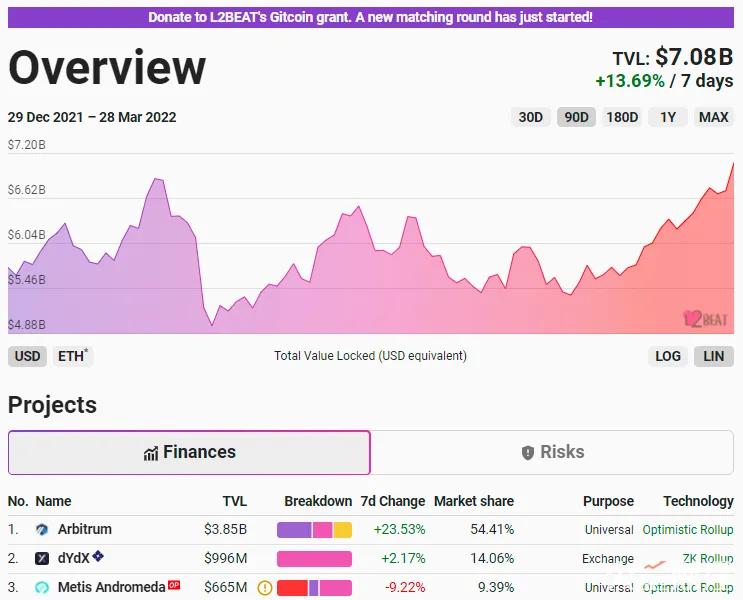This screenshot has width=743, height=600.
Task: Click the -9.22% change for Metis
Action: [405, 588]
